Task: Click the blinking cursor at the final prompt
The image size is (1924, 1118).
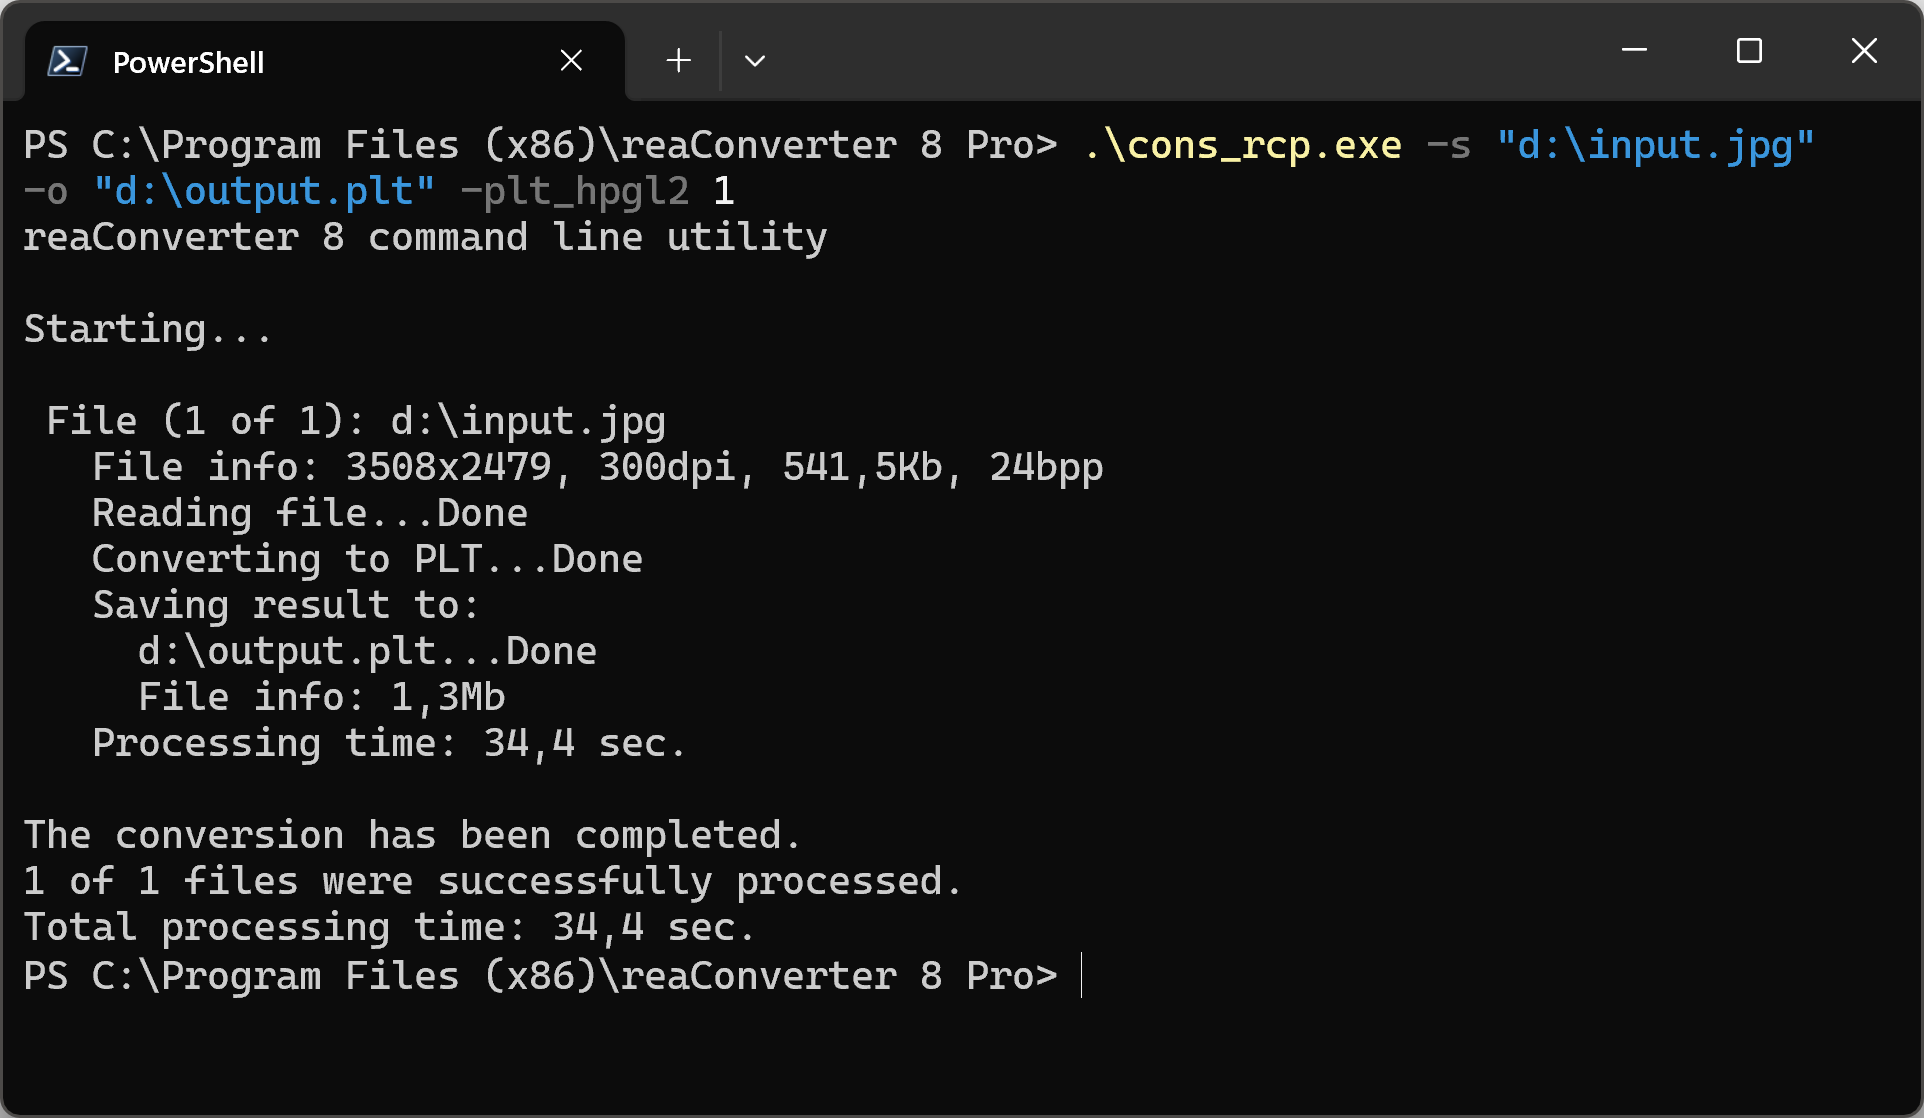Action: click(1082, 975)
